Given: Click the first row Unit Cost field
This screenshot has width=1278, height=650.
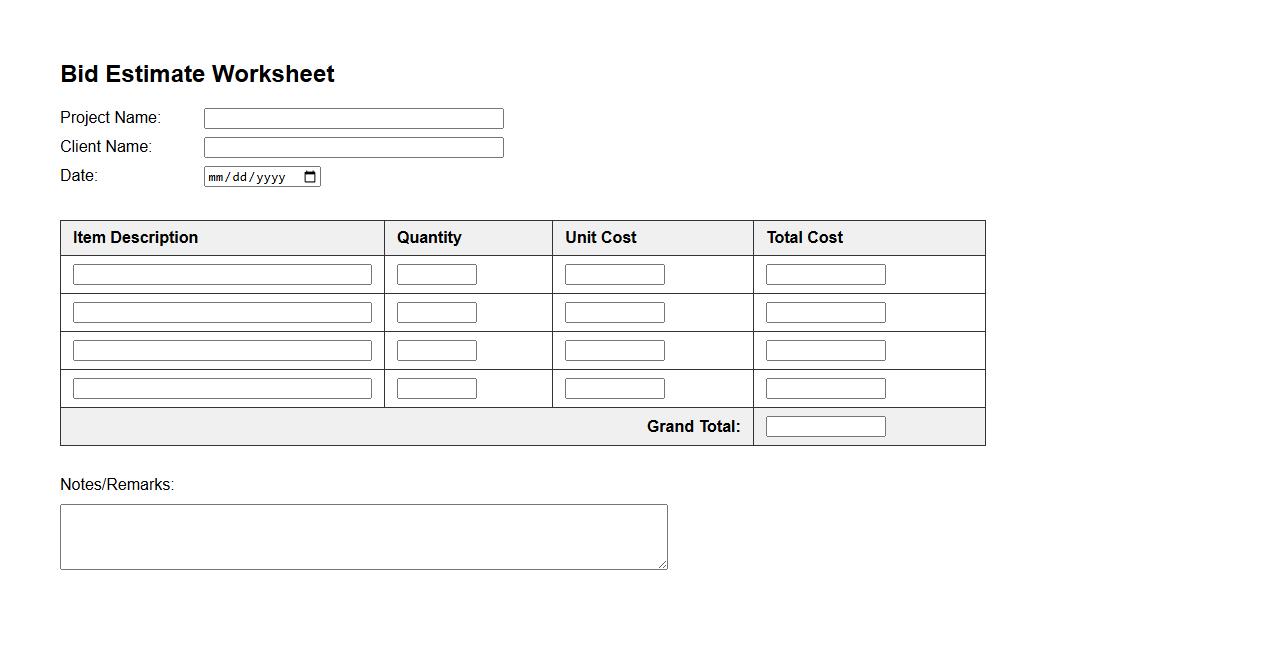Looking at the screenshot, I should pyautogui.click(x=614, y=274).
